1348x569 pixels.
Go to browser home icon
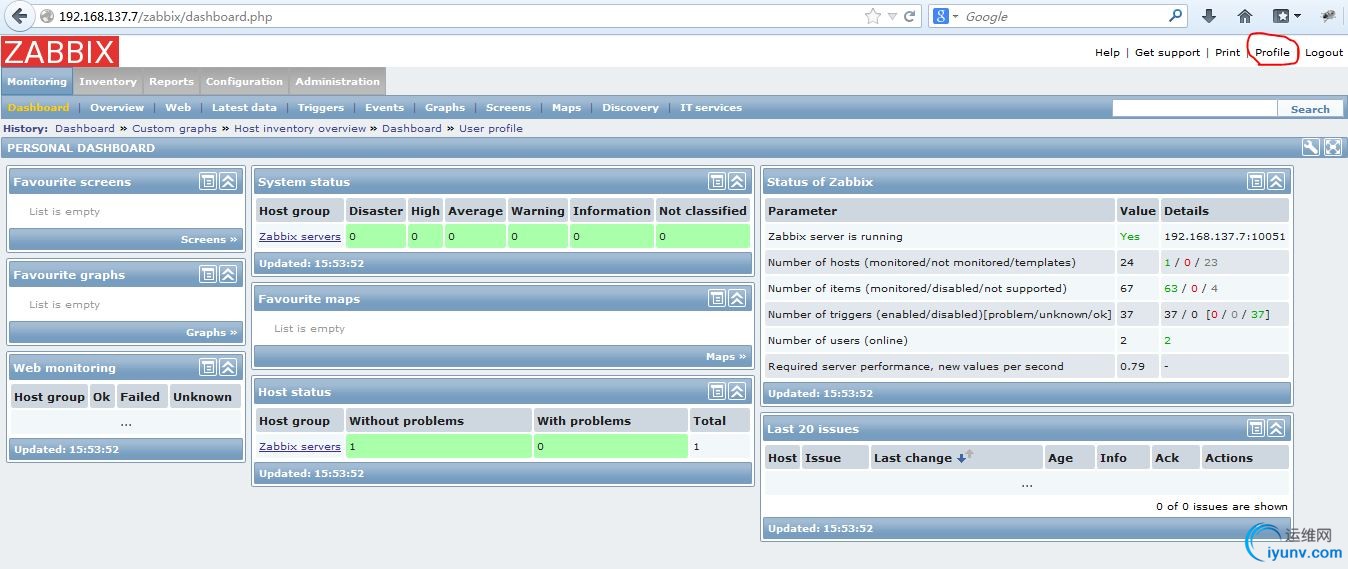click(x=1245, y=16)
